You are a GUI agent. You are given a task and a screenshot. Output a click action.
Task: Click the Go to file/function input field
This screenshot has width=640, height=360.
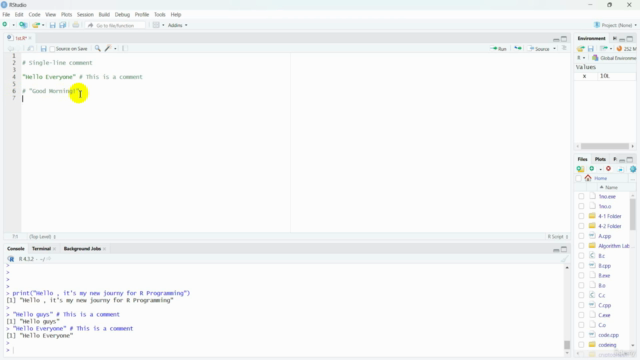[116, 25]
